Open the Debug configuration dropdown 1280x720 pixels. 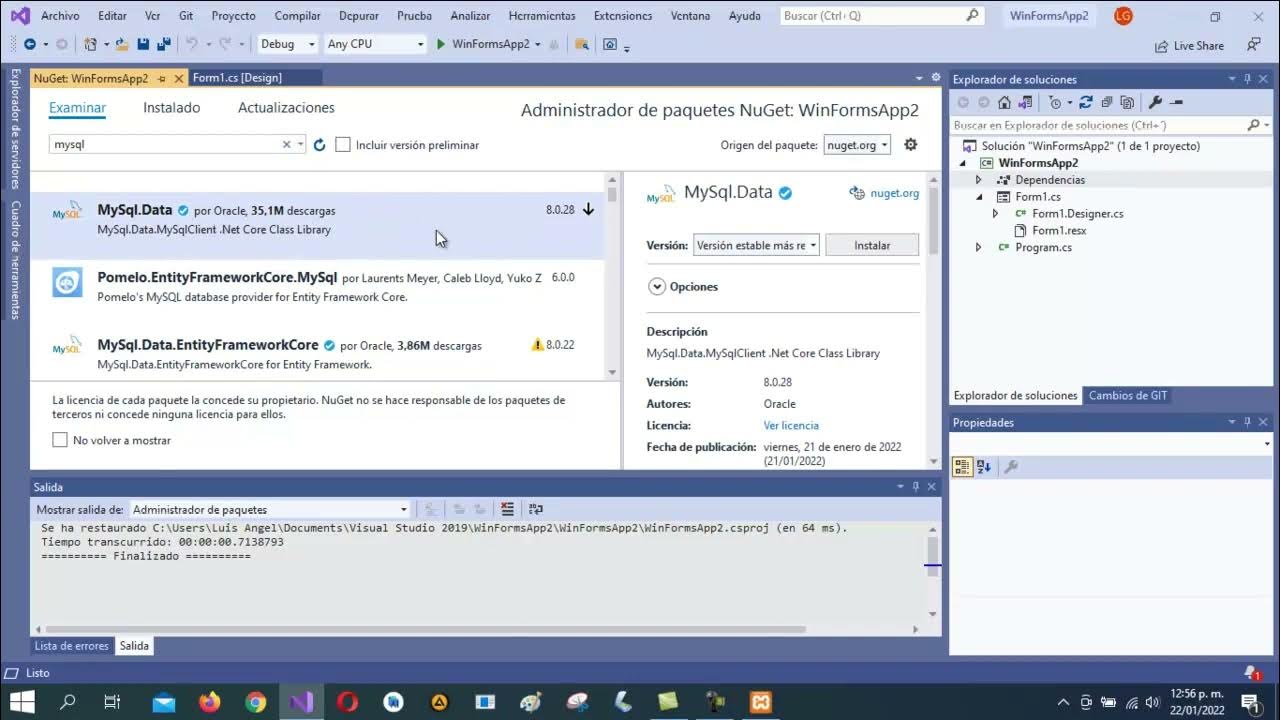(287, 44)
